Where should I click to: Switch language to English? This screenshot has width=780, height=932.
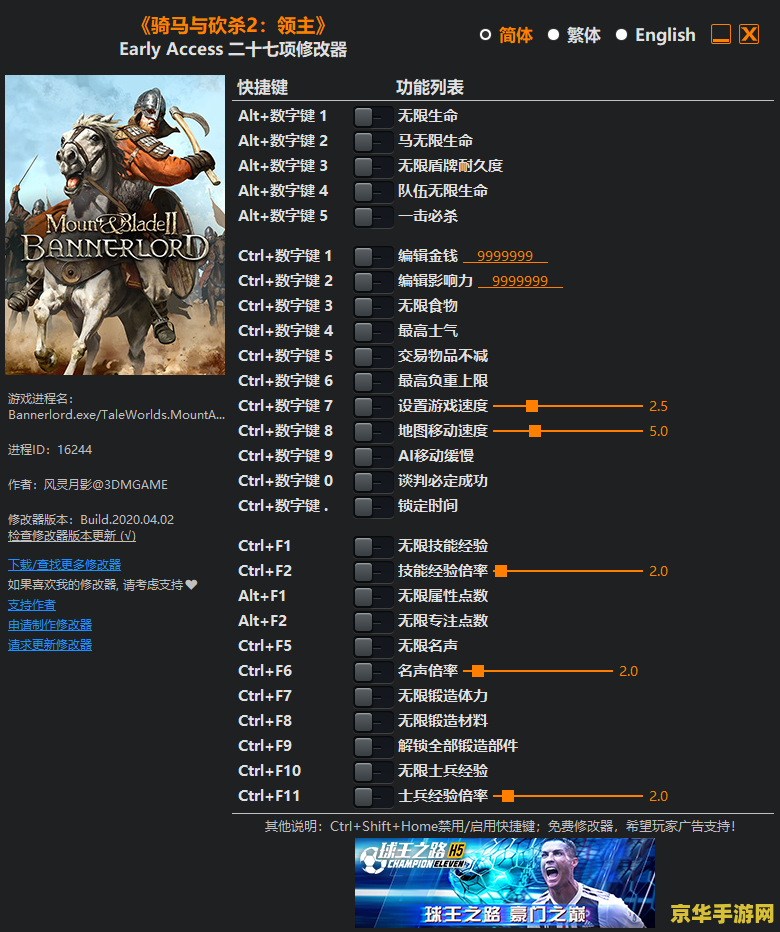pyautogui.click(x=656, y=35)
